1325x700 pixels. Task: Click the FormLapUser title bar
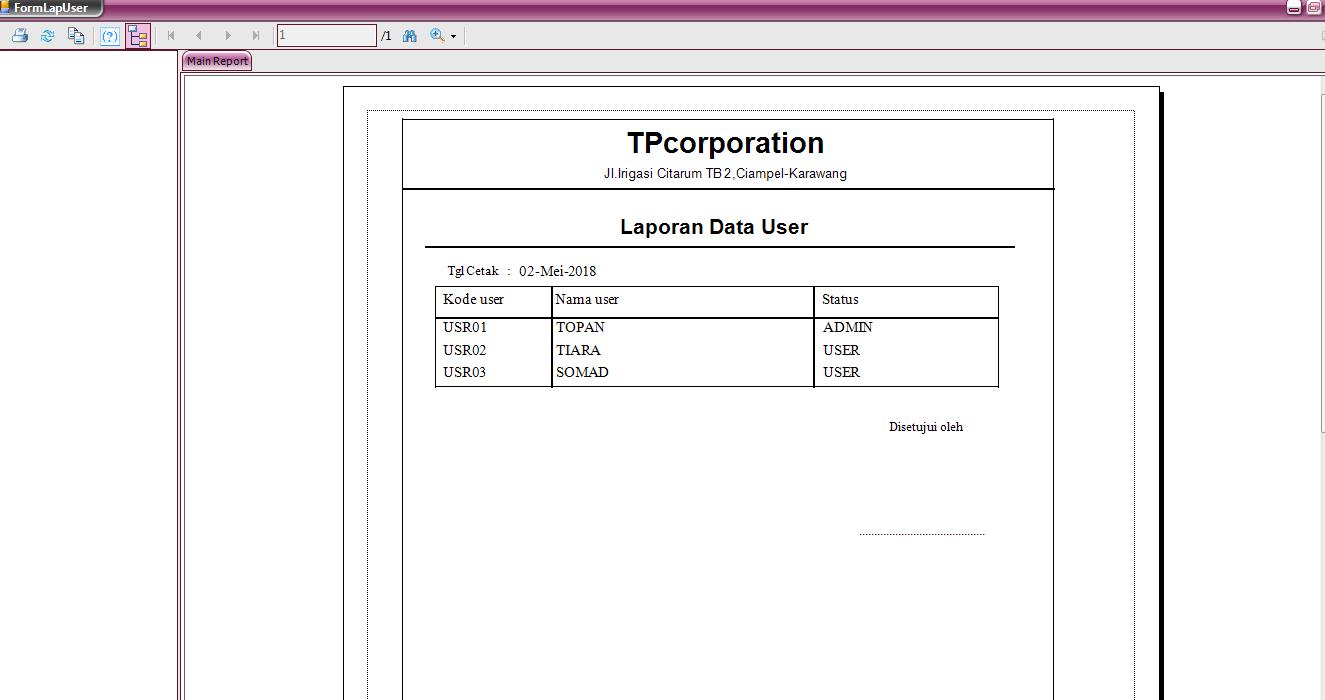50,8
